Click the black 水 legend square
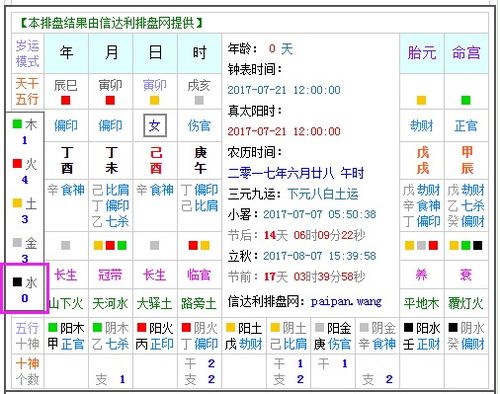Screen dimensions: 500x394 tap(17, 282)
